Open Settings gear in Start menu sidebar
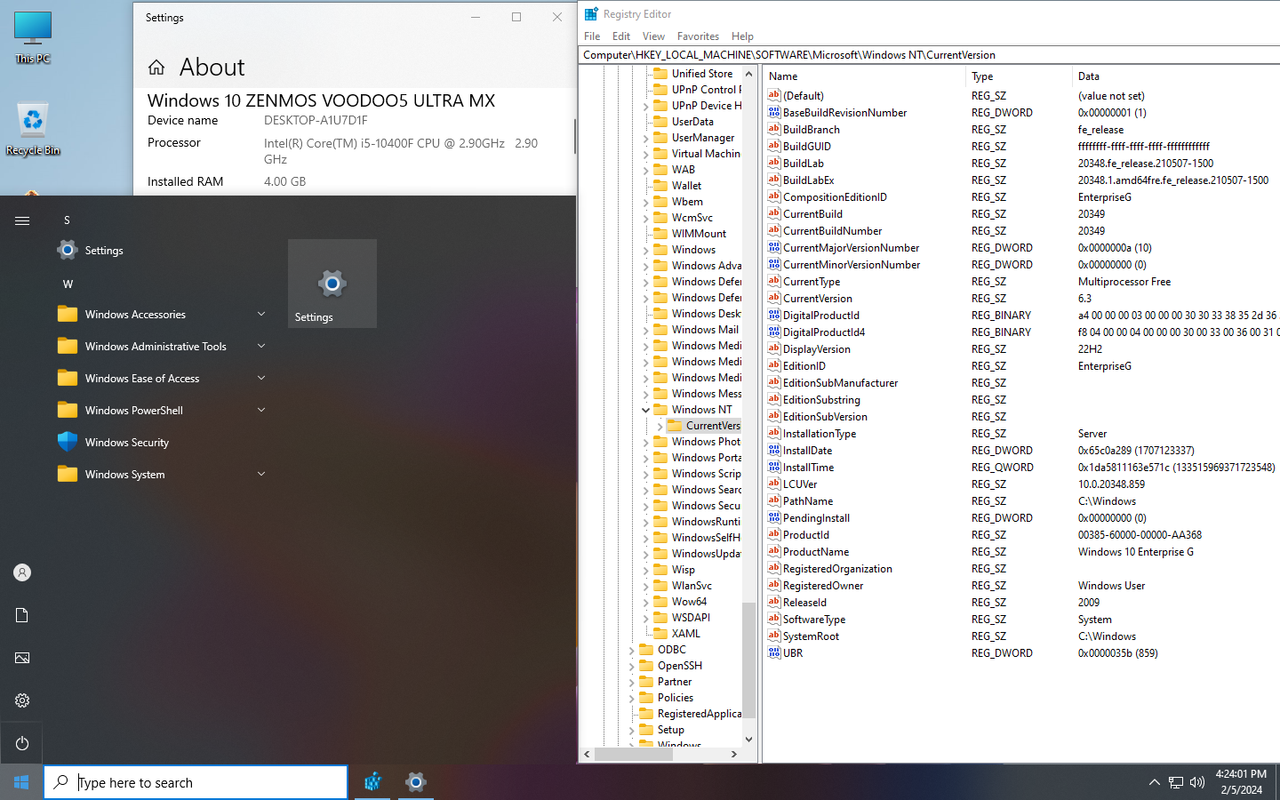This screenshot has height=800, width=1280. tap(22, 701)
